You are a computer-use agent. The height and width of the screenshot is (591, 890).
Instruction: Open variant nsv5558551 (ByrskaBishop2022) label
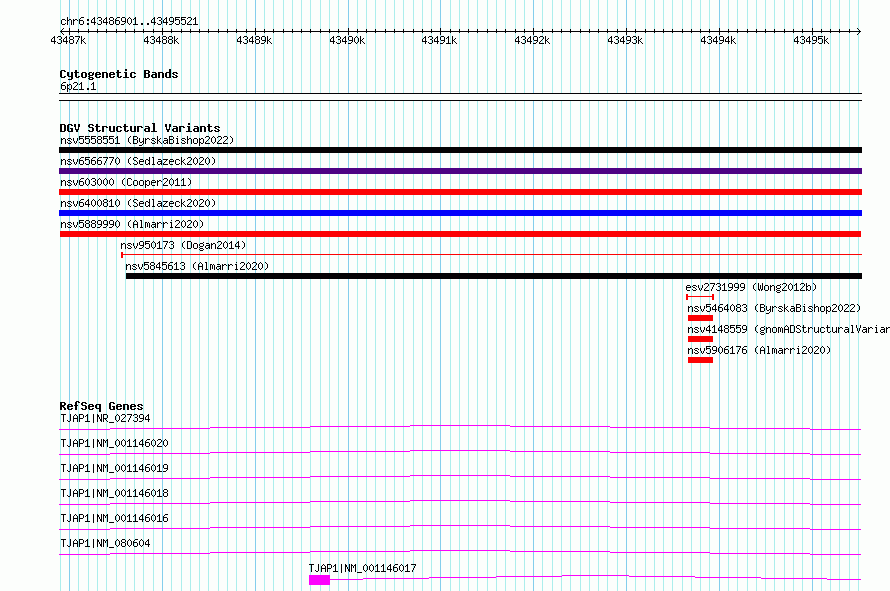click(x=147, y=140)
